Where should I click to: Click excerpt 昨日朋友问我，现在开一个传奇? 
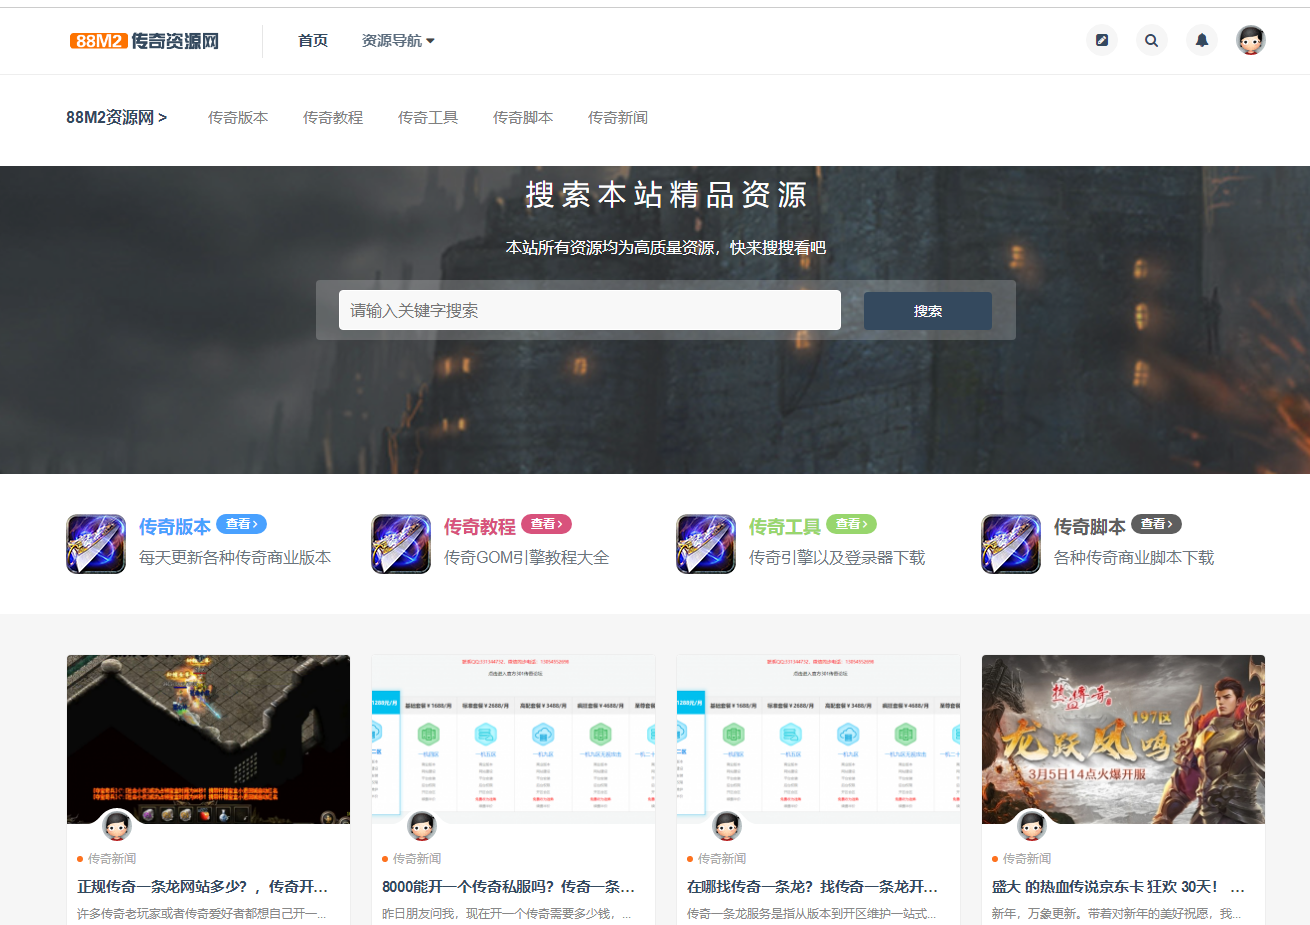(x=507, y=914)
